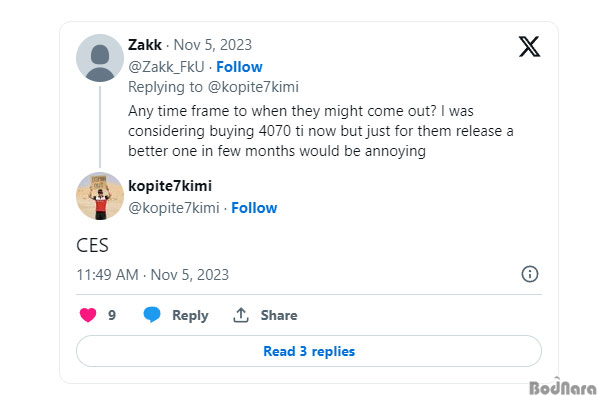This screenshot has height=398, width=600.
Task: Open the @Zakk_FkU handle link
Action: [x=166, y=67]
